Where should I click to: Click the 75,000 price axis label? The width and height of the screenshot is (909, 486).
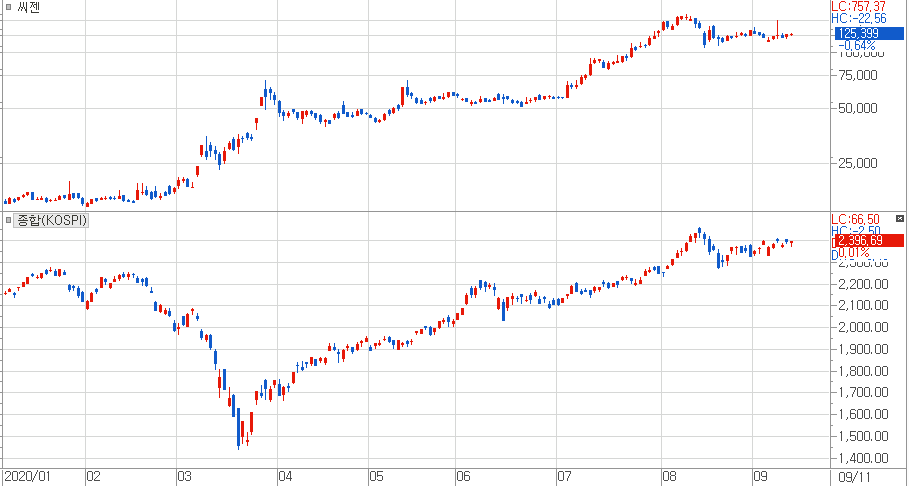(857, 75)
